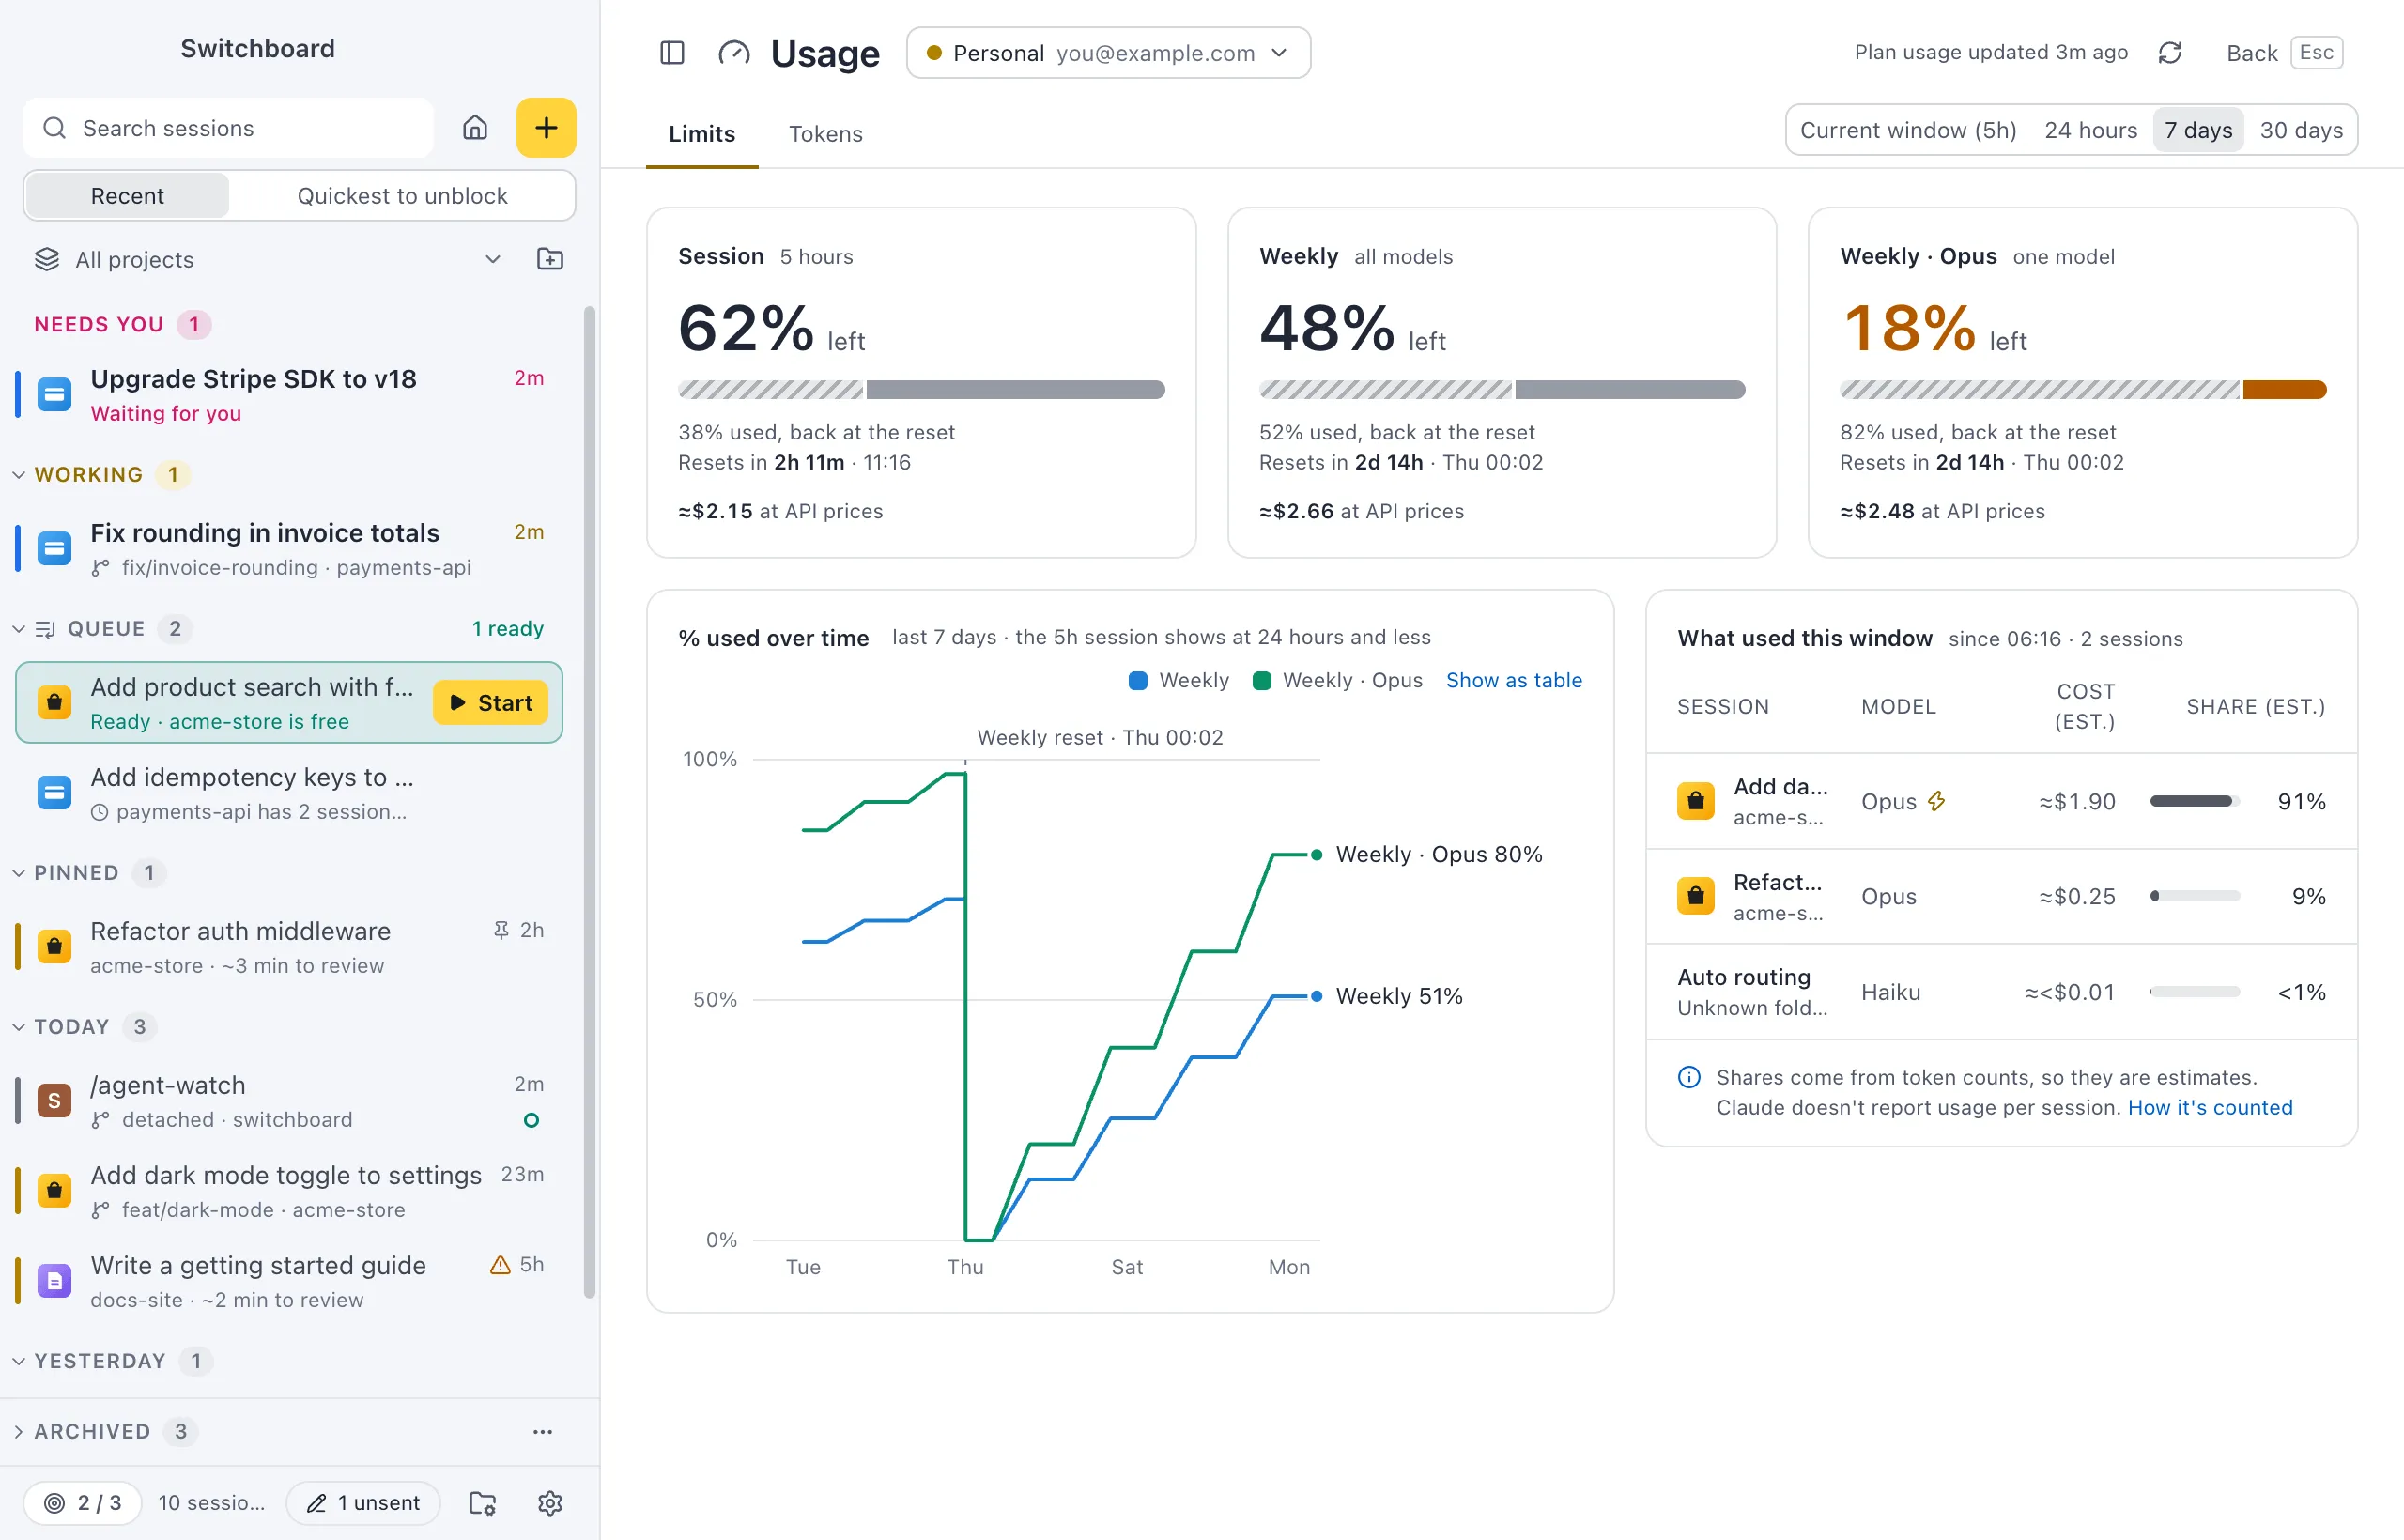The width and height of the screenshot is (2404, 1540).
Task: Click the usage gauge icon in the header
Action: pos(734,53)
